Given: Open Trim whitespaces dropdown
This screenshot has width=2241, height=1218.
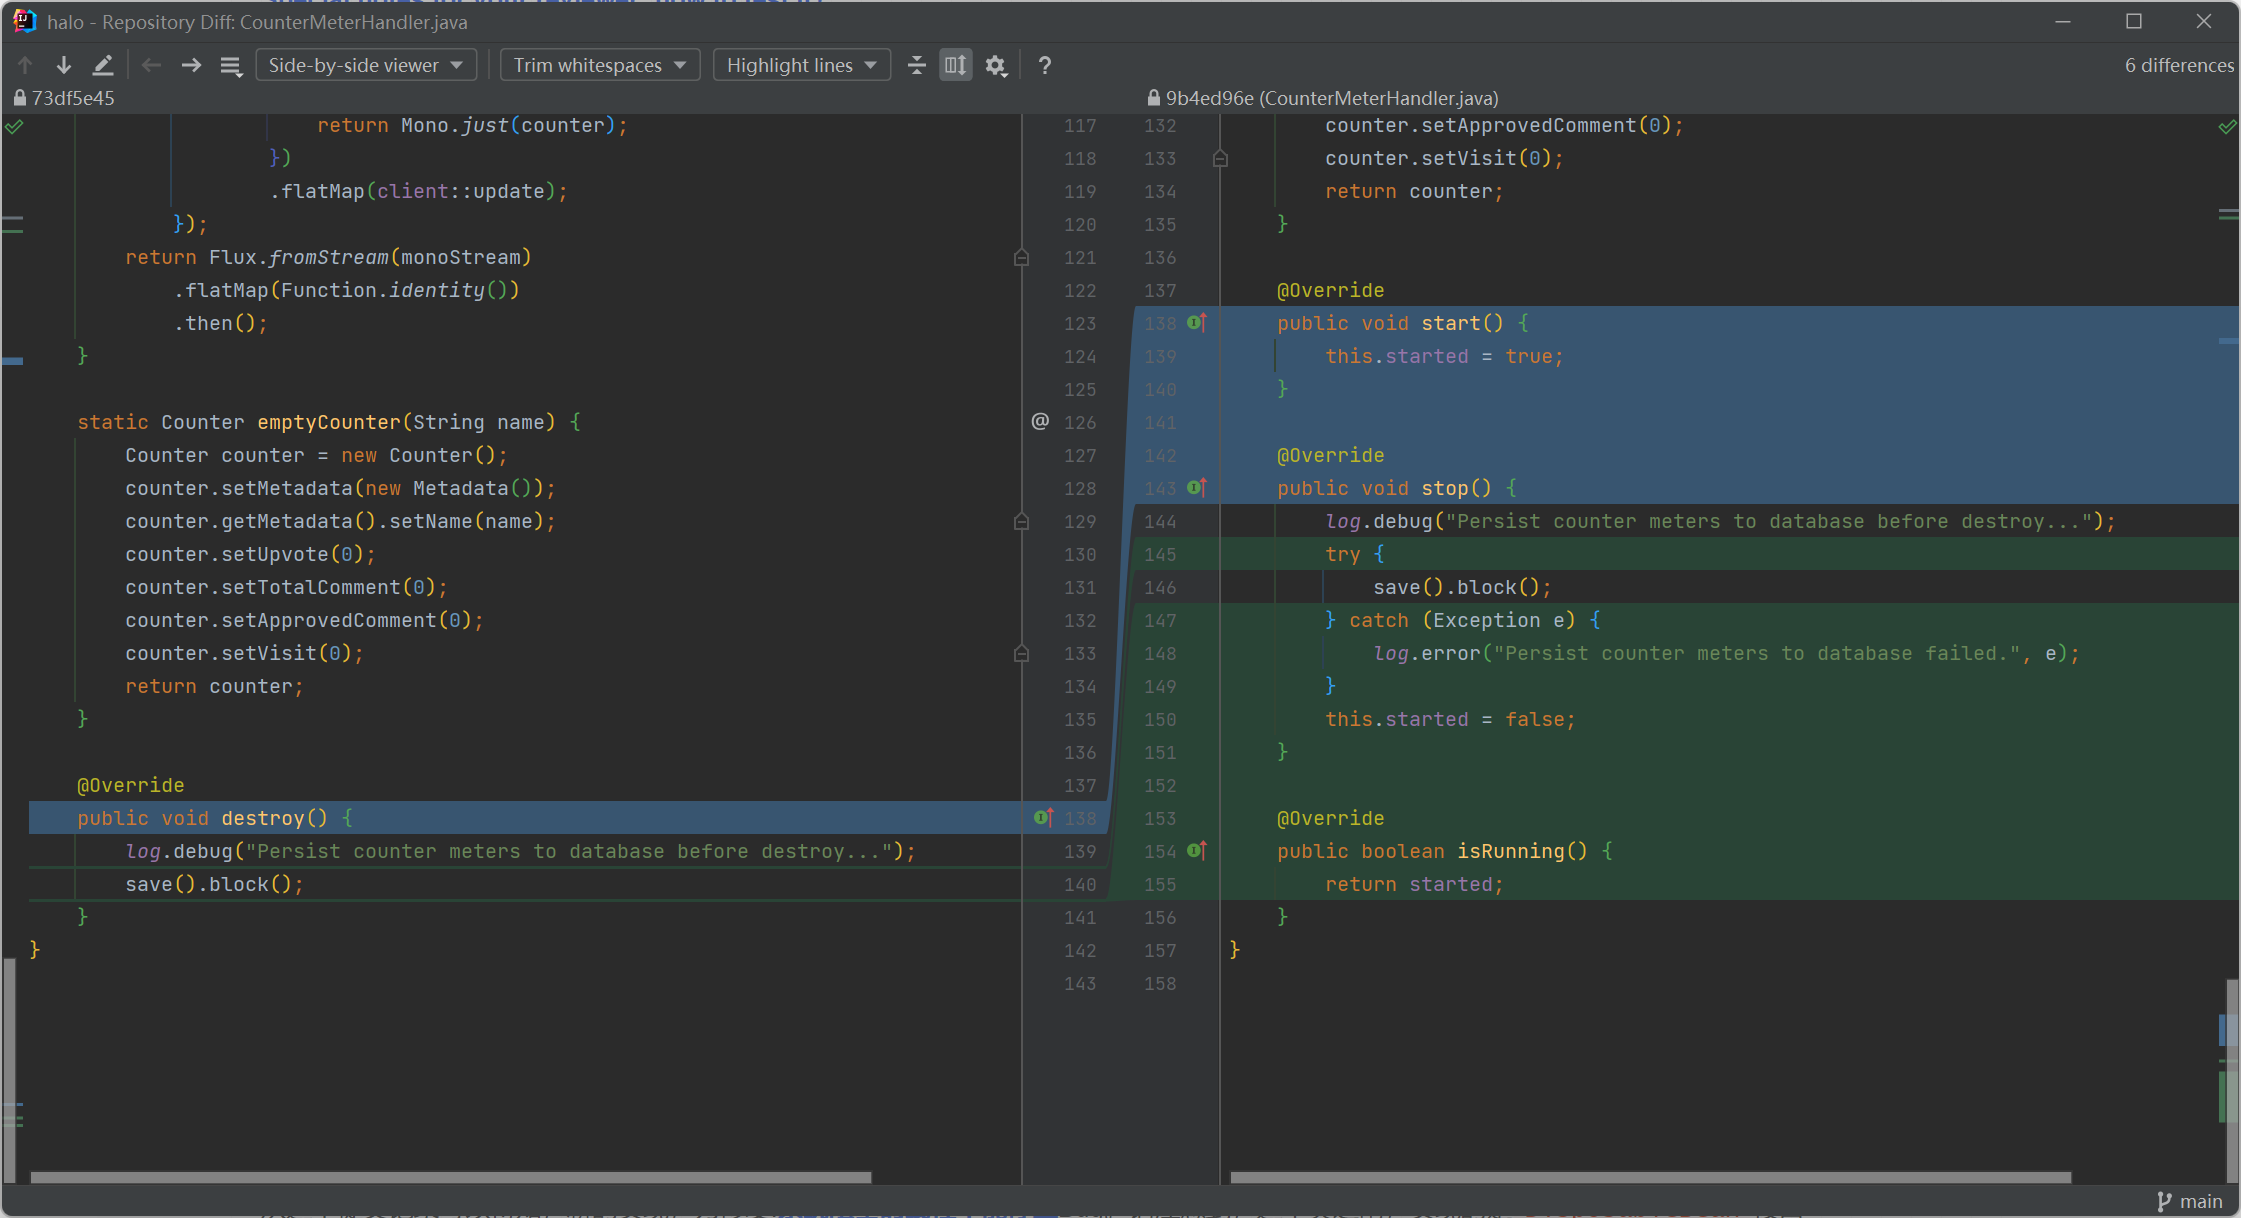Looking at the screenshot, I should click(599, 65).
